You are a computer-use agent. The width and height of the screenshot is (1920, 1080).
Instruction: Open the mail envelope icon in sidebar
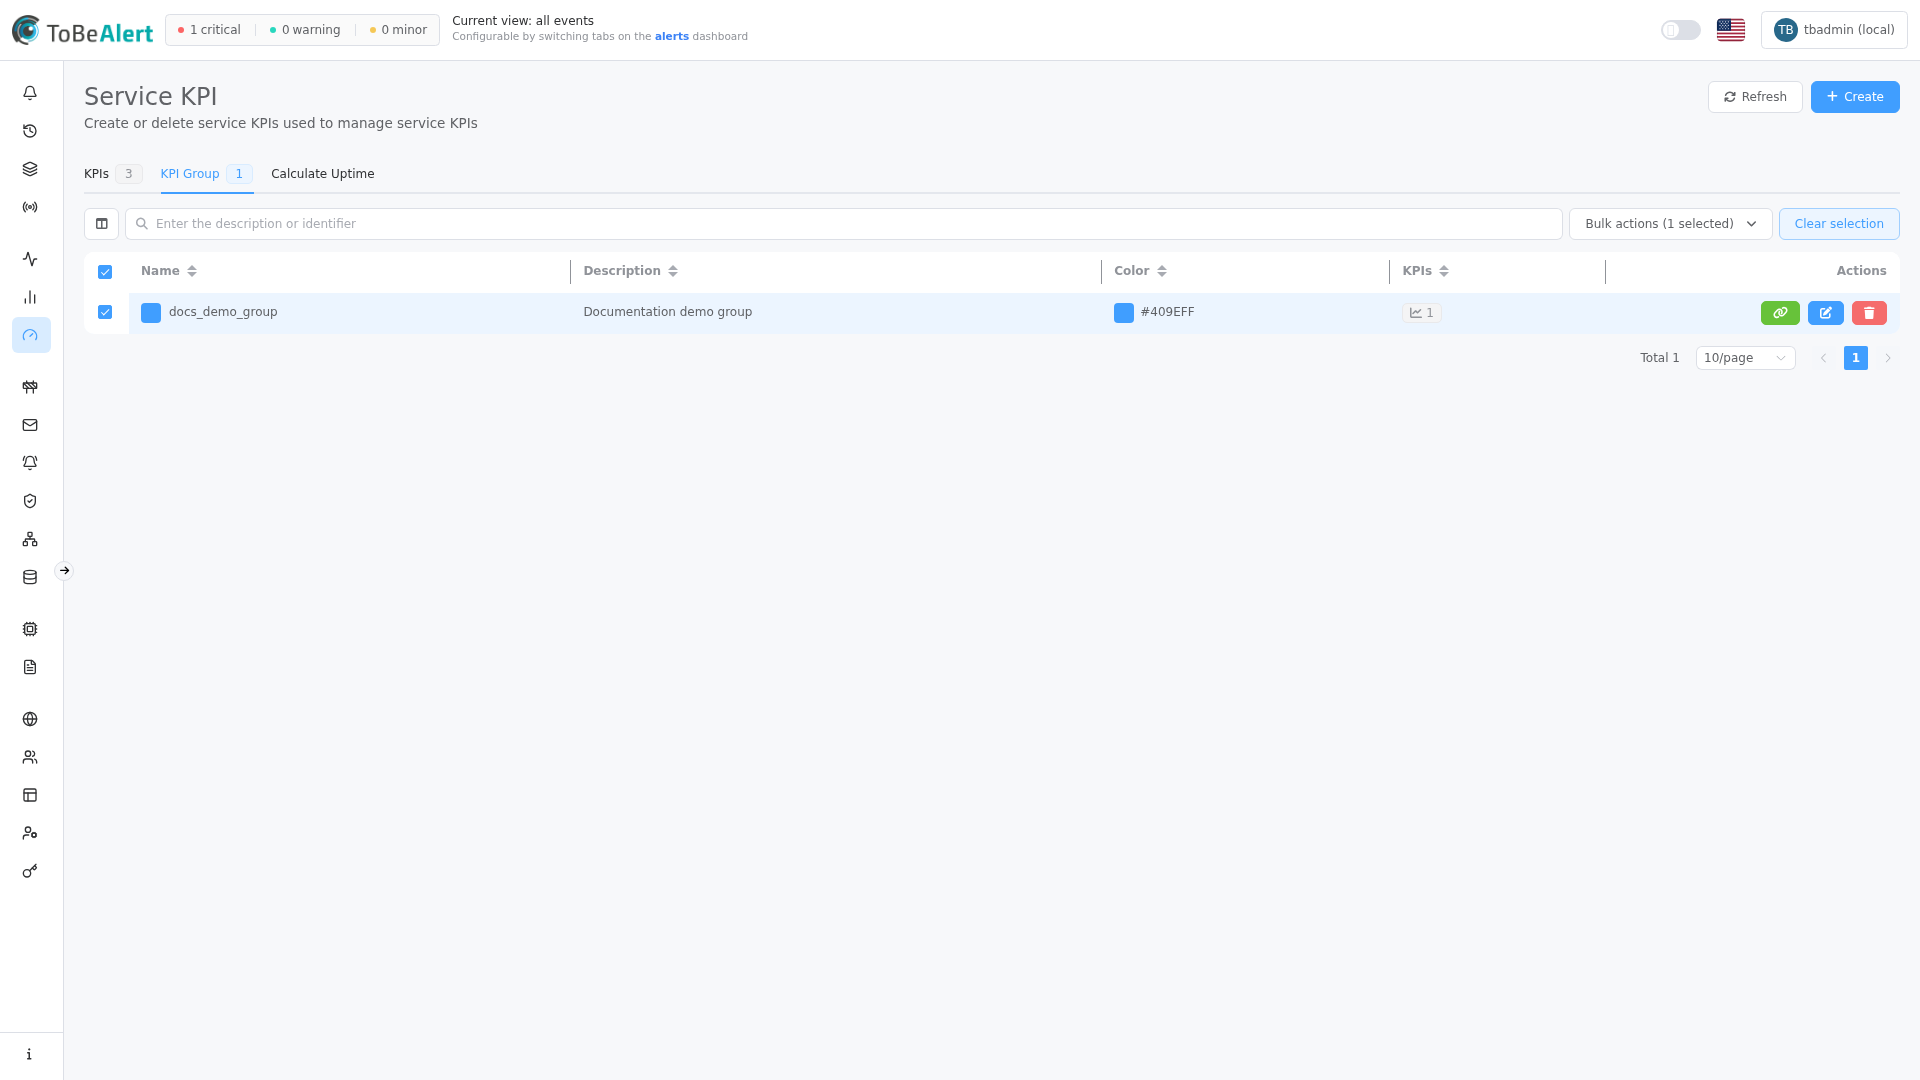click(x=30, y=425)
